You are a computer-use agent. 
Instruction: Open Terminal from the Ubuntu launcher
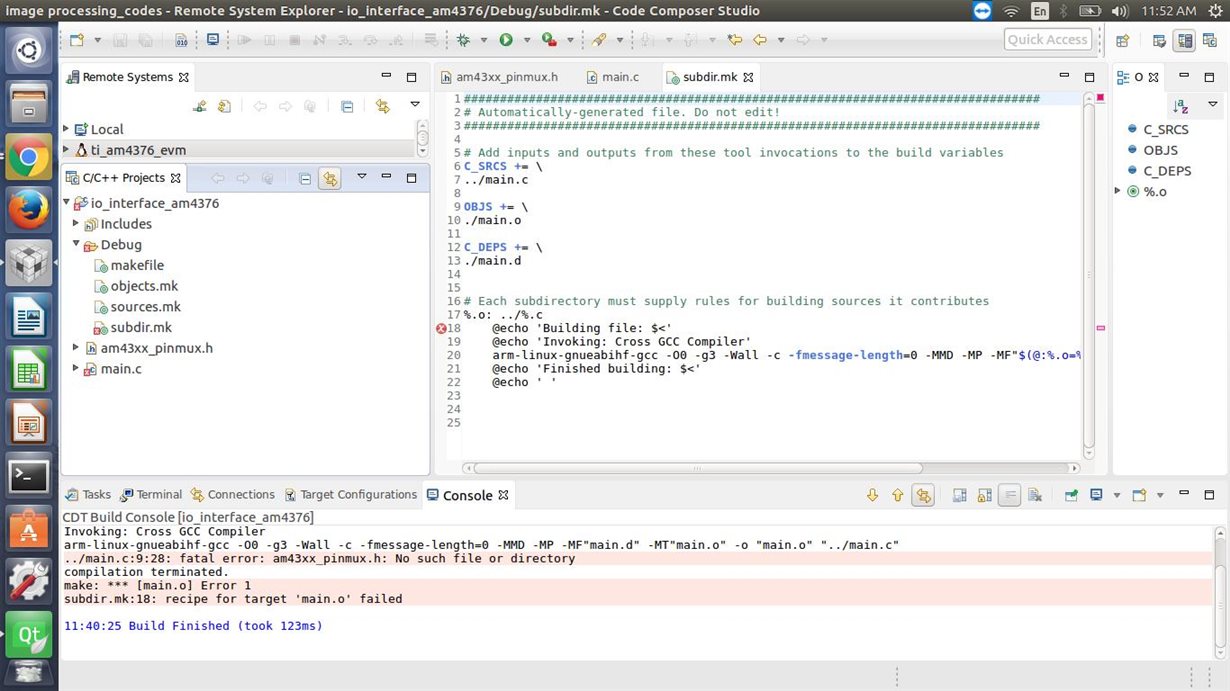pos(29,476)
